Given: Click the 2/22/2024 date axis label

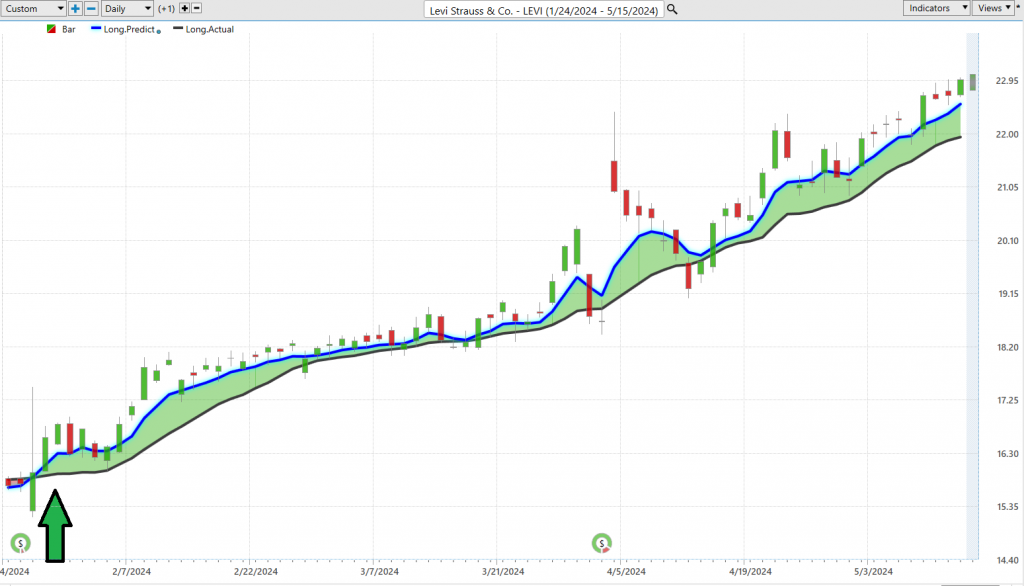Looking at the screenshot, I should click(x=255, y=572).
